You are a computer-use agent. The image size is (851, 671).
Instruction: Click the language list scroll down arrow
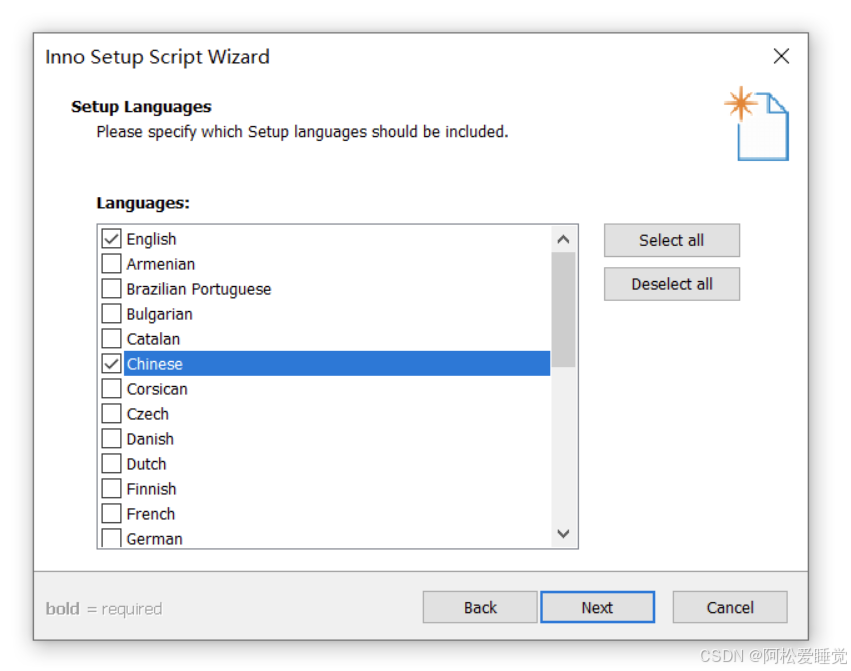tap(563, 534)
